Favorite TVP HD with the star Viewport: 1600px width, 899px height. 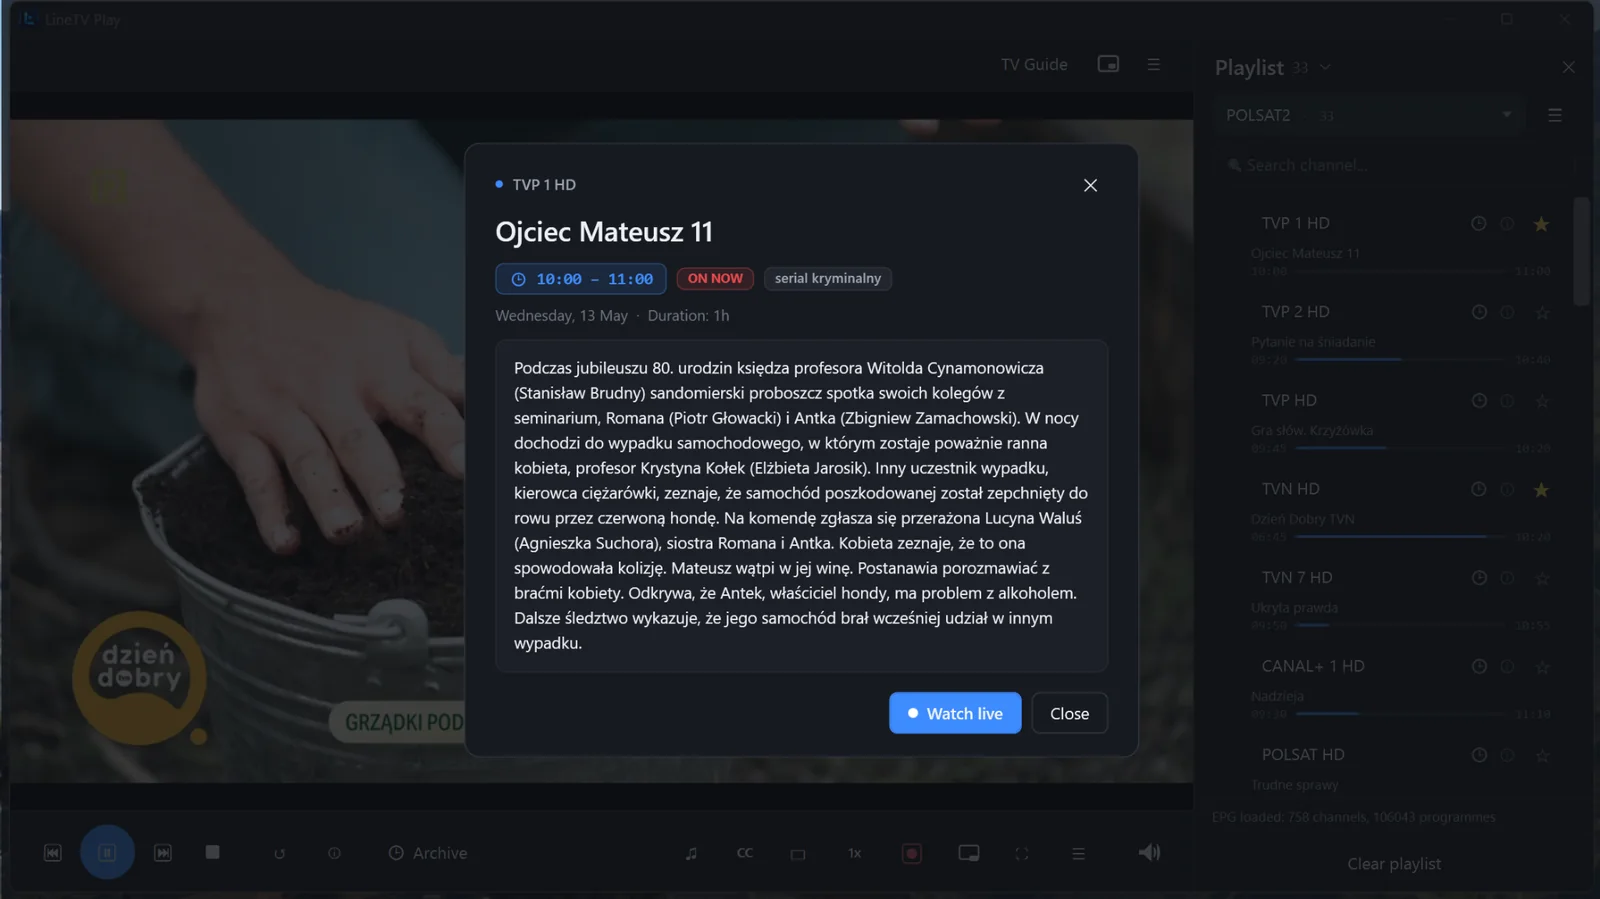pyautogui.click(x=1541, y=401)
